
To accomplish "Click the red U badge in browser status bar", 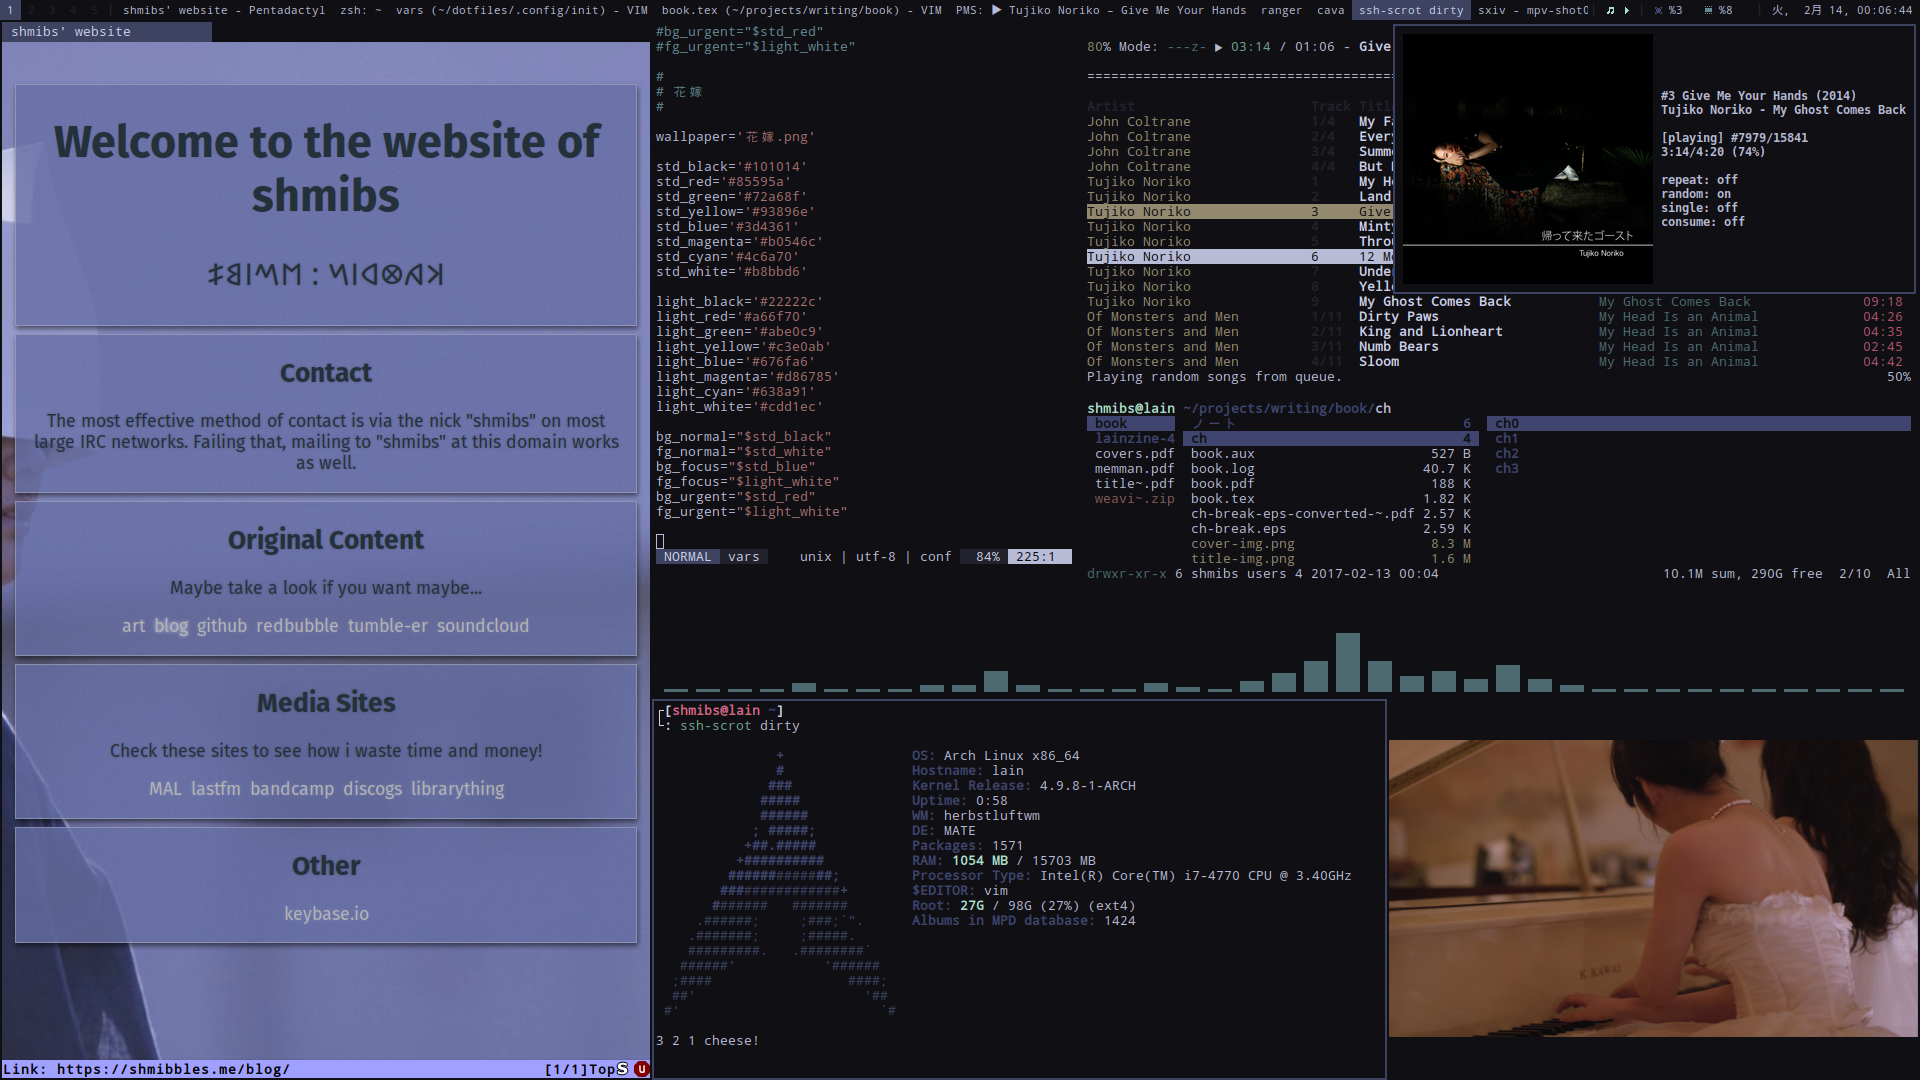I will point(641,1069).
